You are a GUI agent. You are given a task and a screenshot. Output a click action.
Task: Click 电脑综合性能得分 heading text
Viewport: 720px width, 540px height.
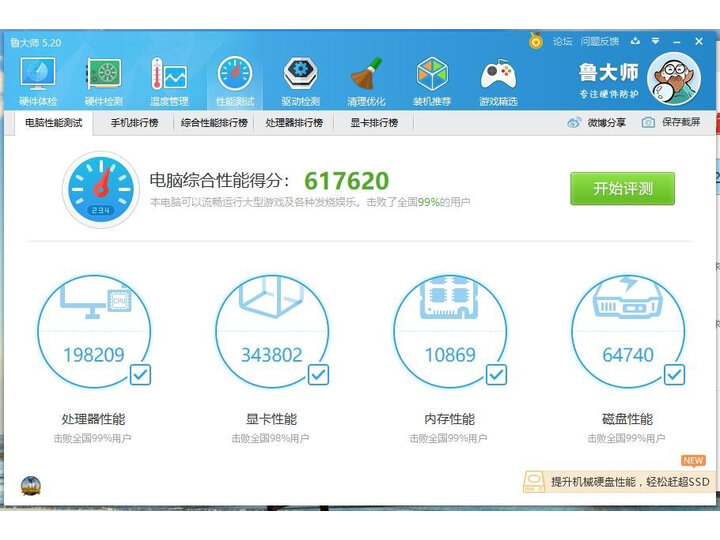[219, 180]
